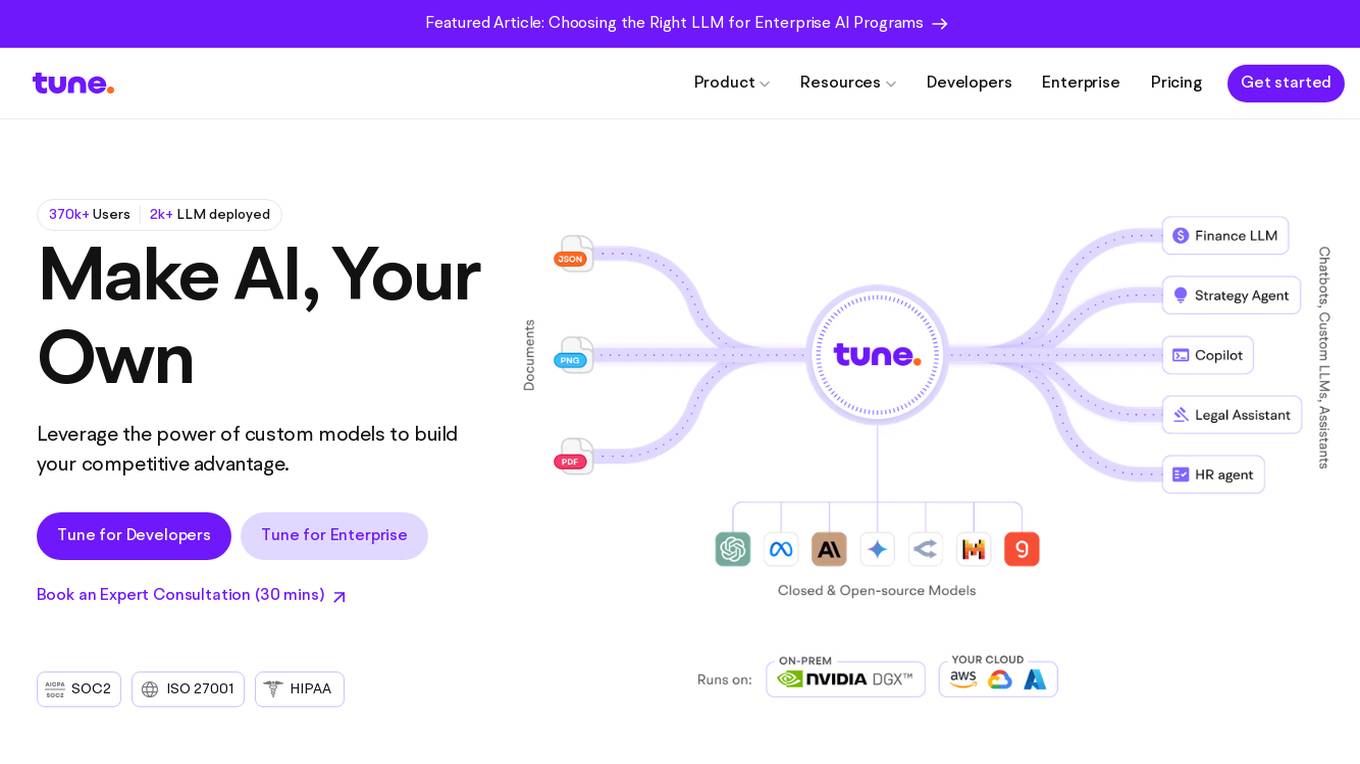Expand the Resources dropdown menu

coord(848,83)
